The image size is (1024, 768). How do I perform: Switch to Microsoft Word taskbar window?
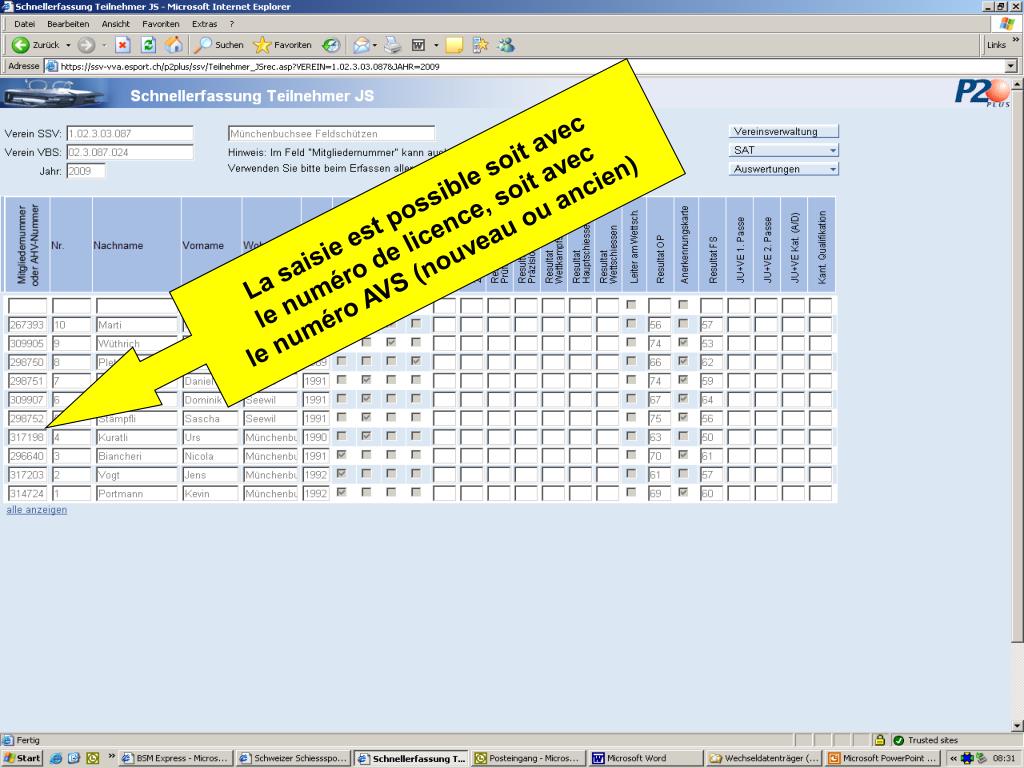click(x=645, y=758)
